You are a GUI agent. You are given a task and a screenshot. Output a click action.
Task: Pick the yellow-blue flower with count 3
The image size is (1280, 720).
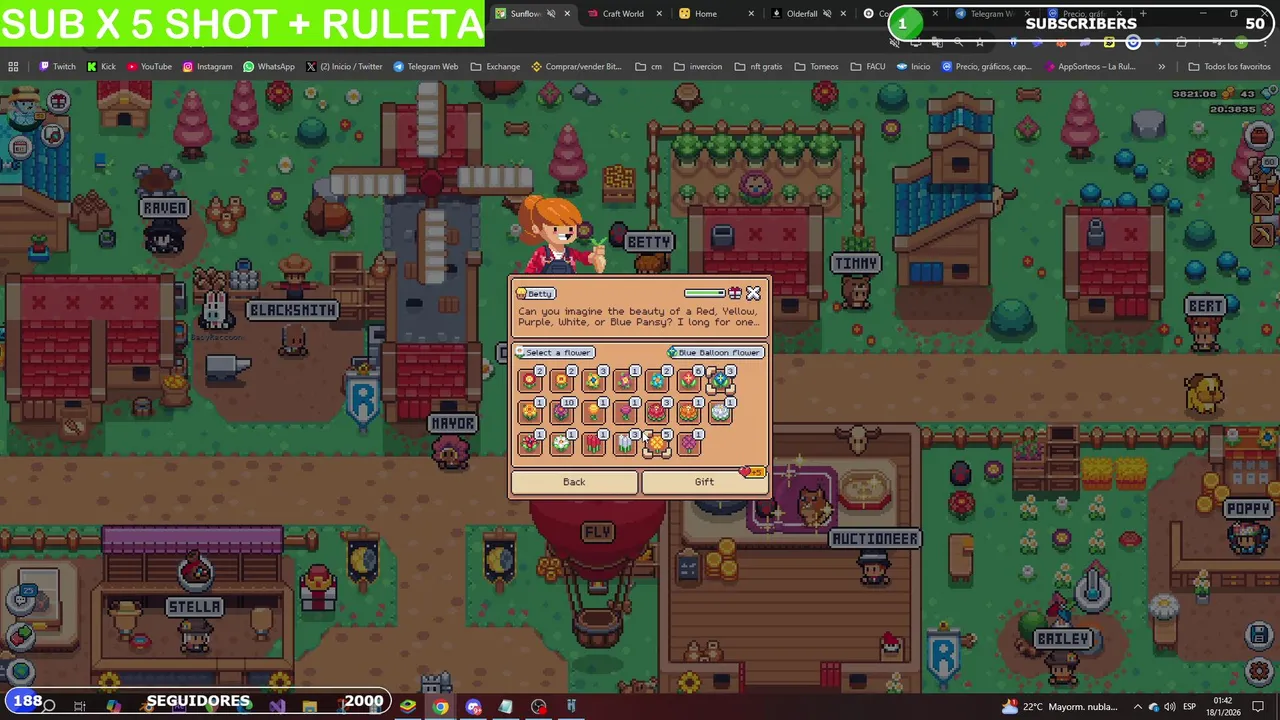(594, 380)
